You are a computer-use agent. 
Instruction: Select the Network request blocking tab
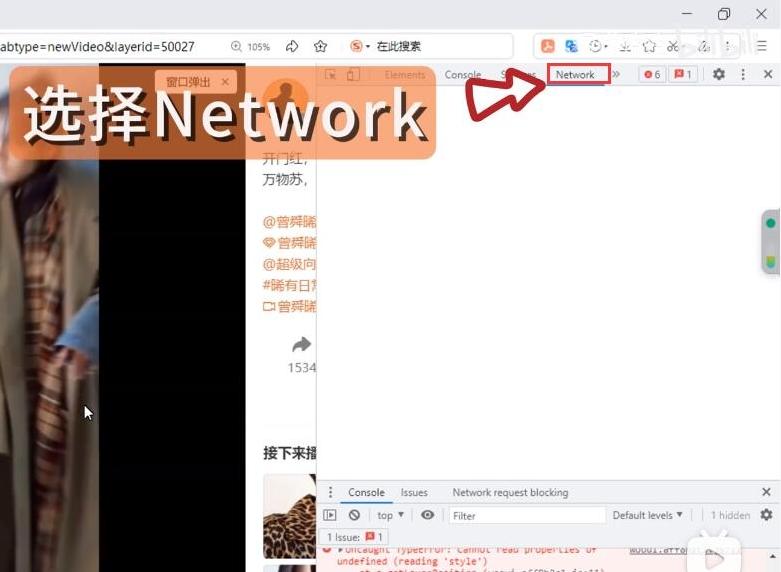click(x=510, y=492)
